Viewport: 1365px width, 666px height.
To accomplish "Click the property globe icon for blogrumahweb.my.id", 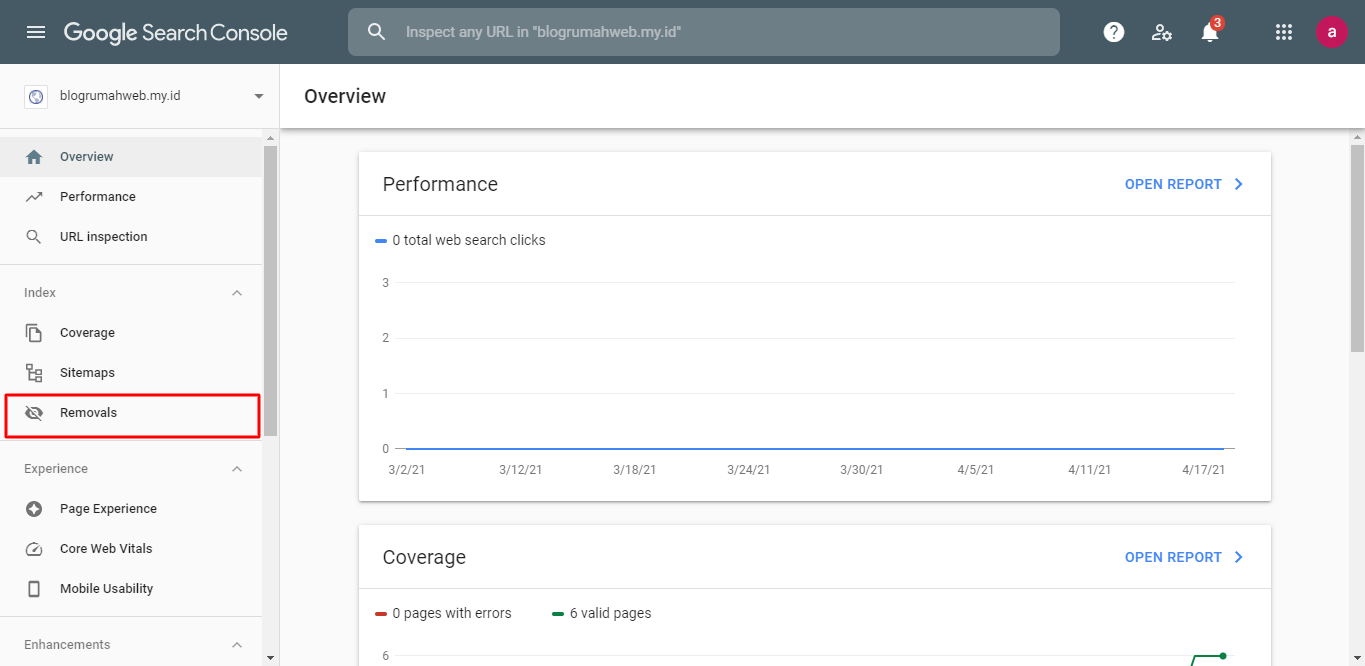I will pos(36,97).
